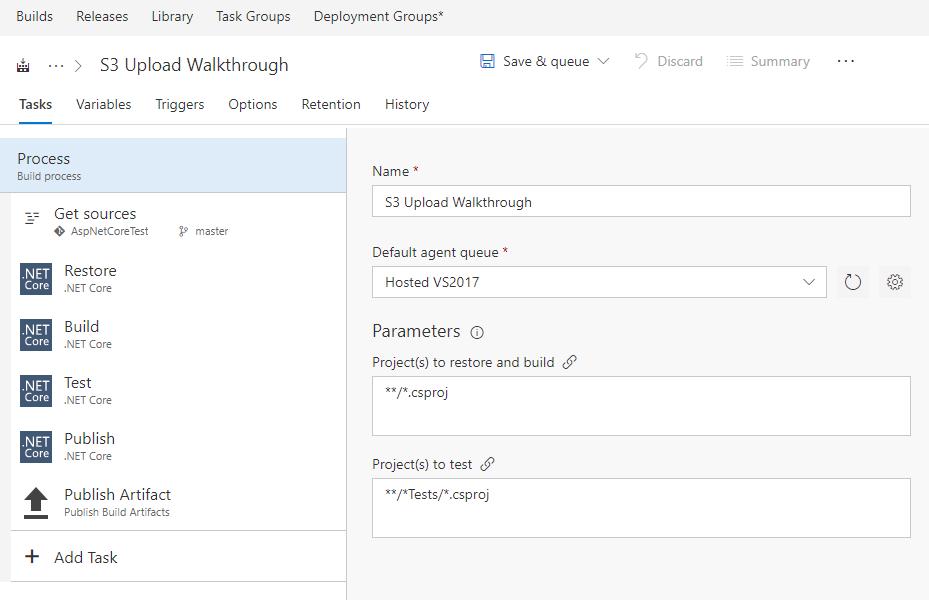Viewport: 929px width, 600px height.
Task: Click link icon beside Project(s) to restore and build
Action: point(569,362)
